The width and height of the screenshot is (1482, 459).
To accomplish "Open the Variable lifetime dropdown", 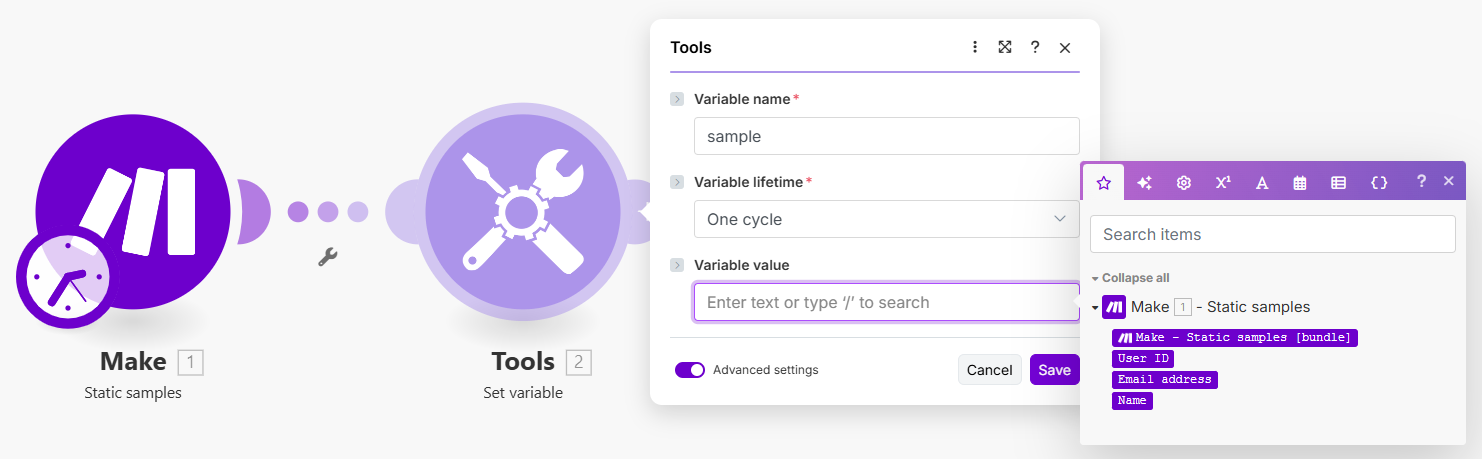I will coord(886,219).
